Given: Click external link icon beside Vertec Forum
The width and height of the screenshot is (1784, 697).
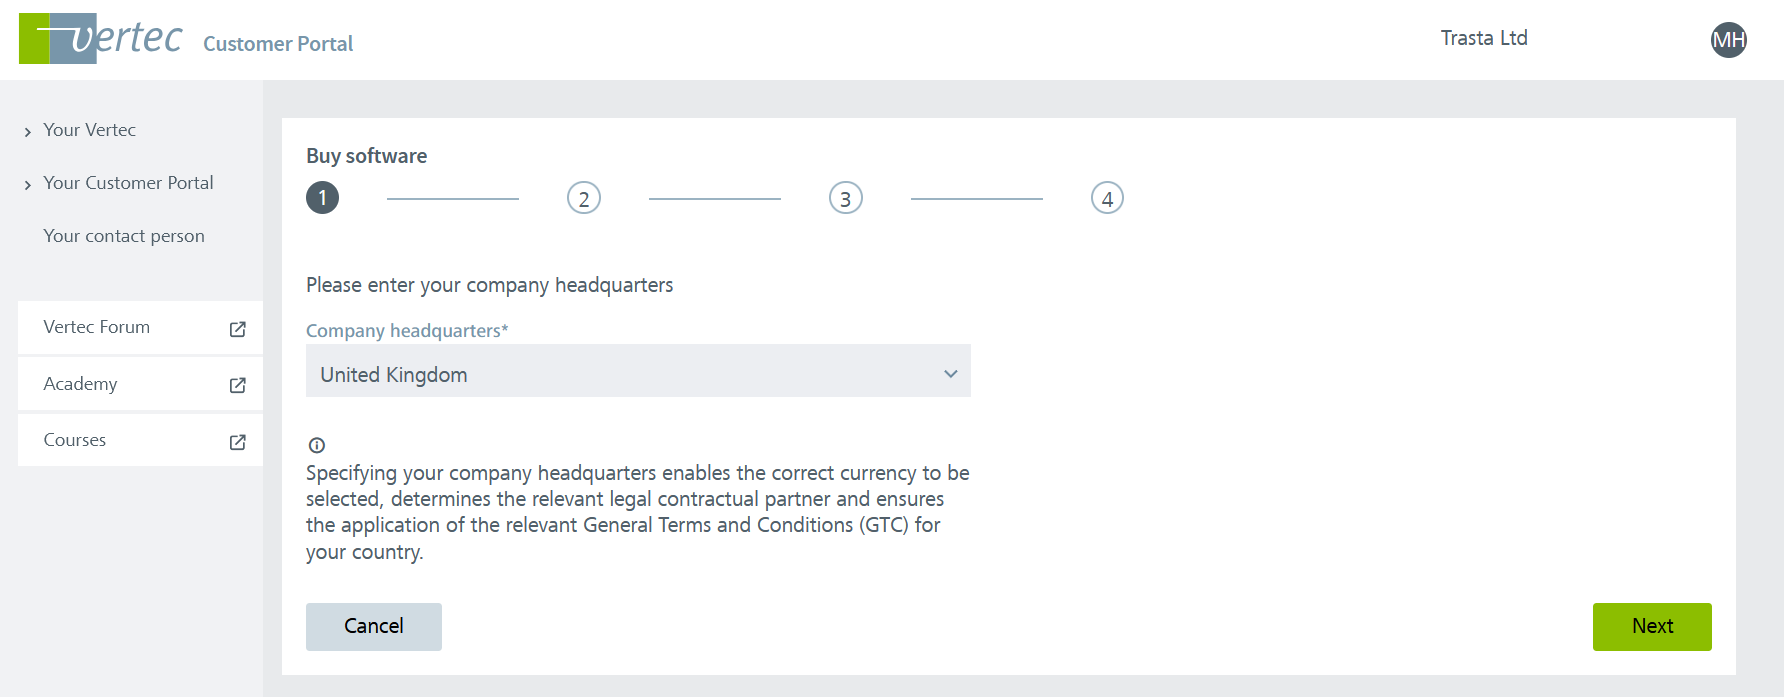Looking at the screenshot, I should (237, 329).
